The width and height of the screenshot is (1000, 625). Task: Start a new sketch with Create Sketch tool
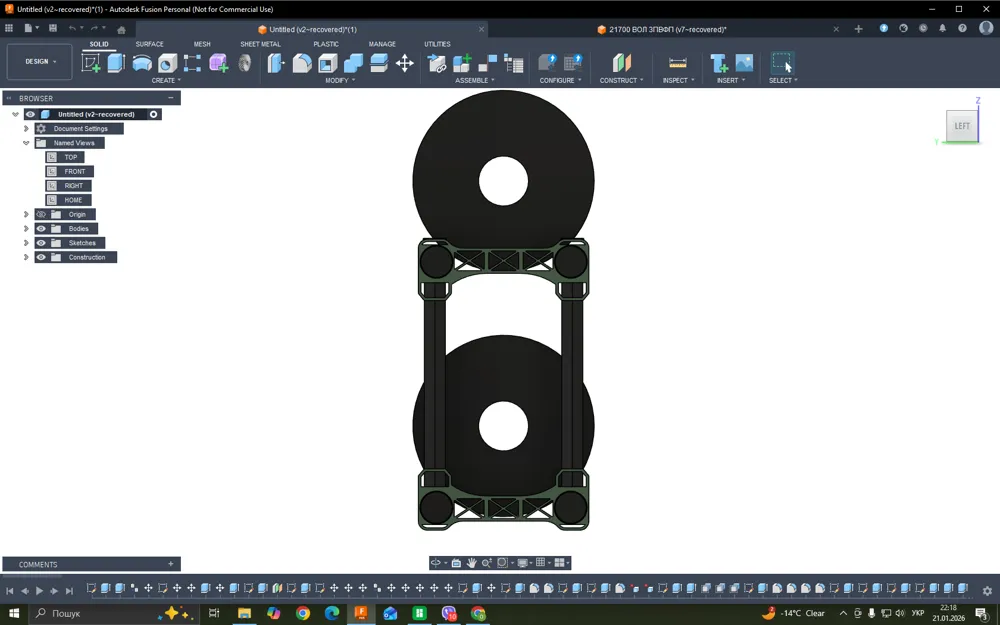coord(91,63)
